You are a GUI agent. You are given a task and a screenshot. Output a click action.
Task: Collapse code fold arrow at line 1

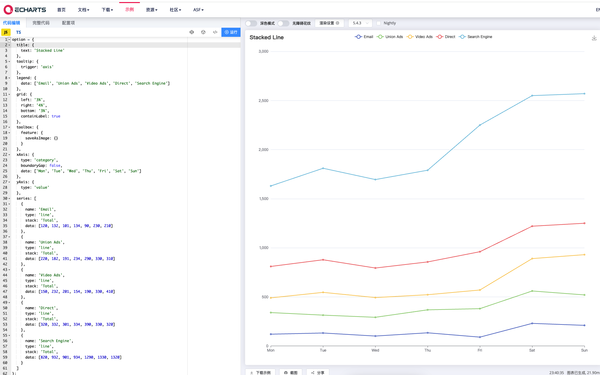(10, 39)
